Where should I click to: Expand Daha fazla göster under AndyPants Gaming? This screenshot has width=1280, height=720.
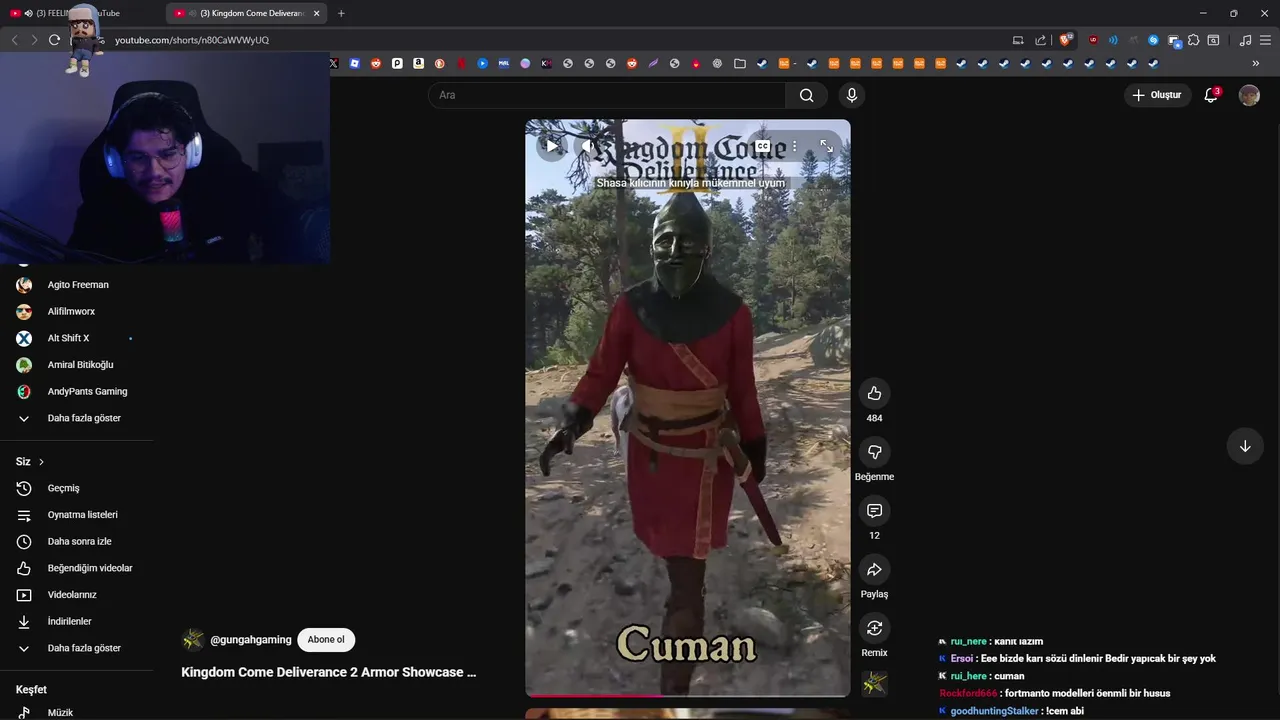[77, 418]
